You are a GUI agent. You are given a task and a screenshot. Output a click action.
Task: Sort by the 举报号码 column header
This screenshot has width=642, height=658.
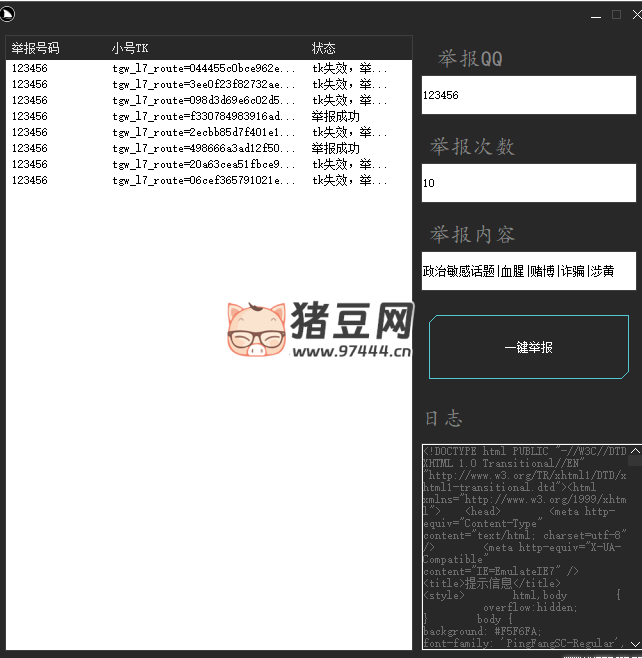tap(36, 48)
